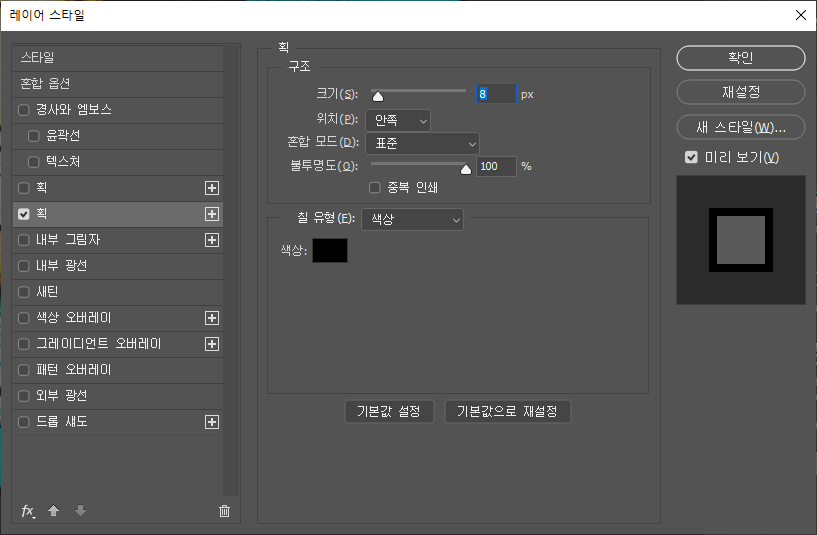Image resolution: width=817 pixels, height=535 pixels.
Task: Click the 크기 px input field
Action: coord(496,94)
